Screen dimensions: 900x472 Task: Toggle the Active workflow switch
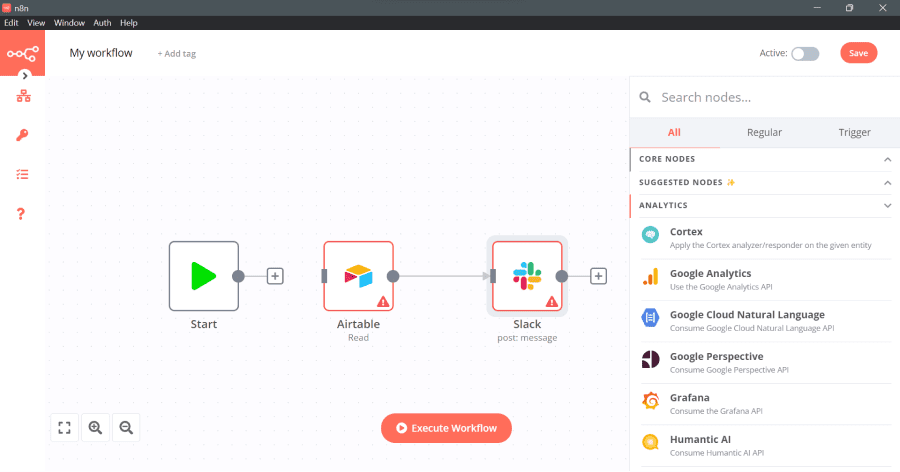805,53
